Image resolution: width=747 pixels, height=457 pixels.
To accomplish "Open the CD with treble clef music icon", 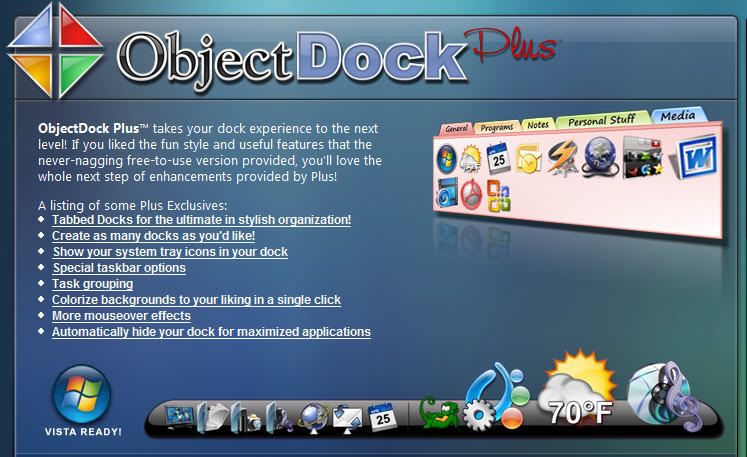I will [x=664, y=396].
